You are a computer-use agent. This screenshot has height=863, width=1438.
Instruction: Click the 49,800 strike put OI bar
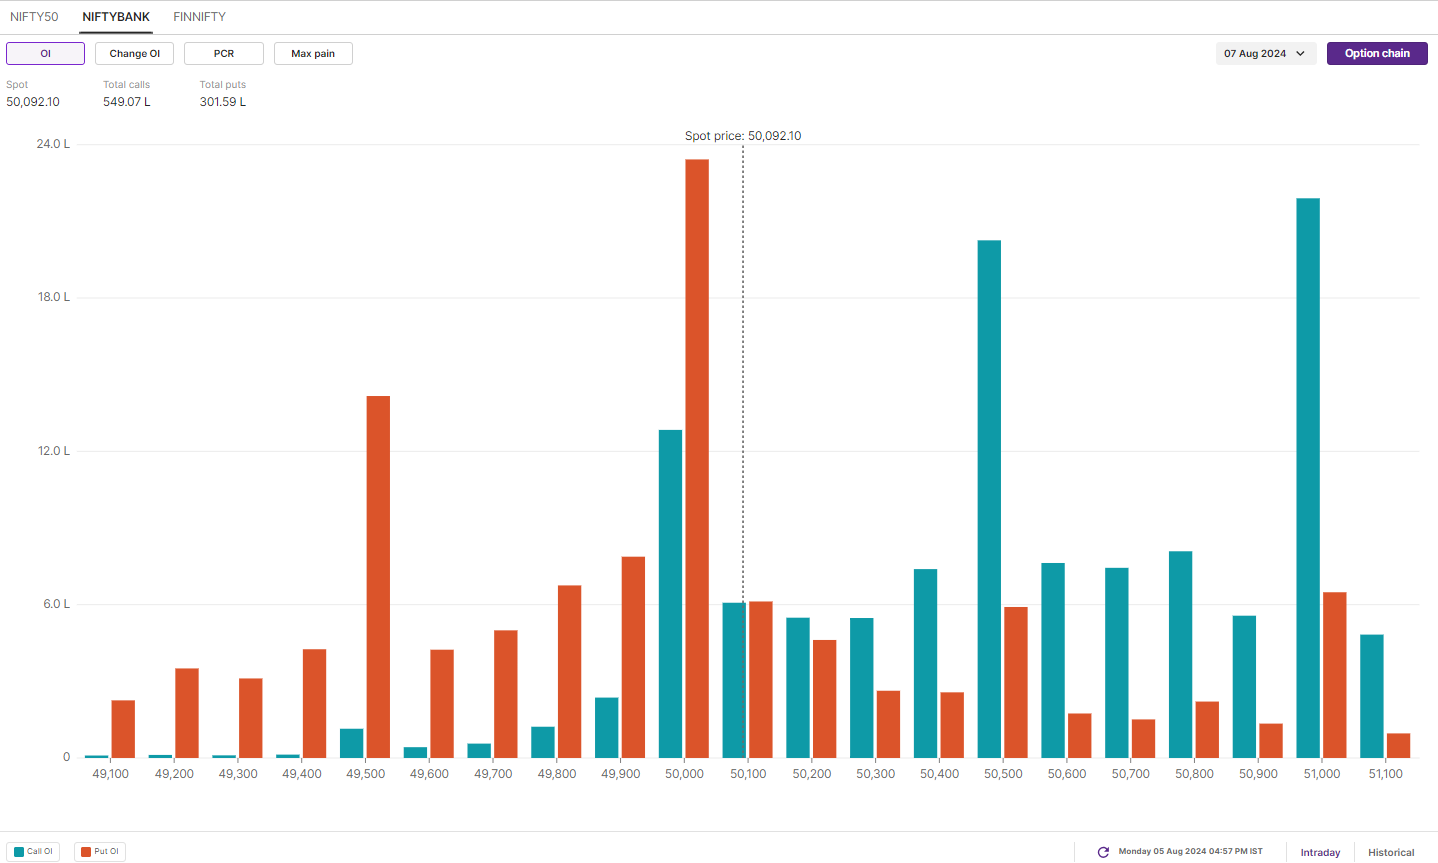(x=569, y=671)
